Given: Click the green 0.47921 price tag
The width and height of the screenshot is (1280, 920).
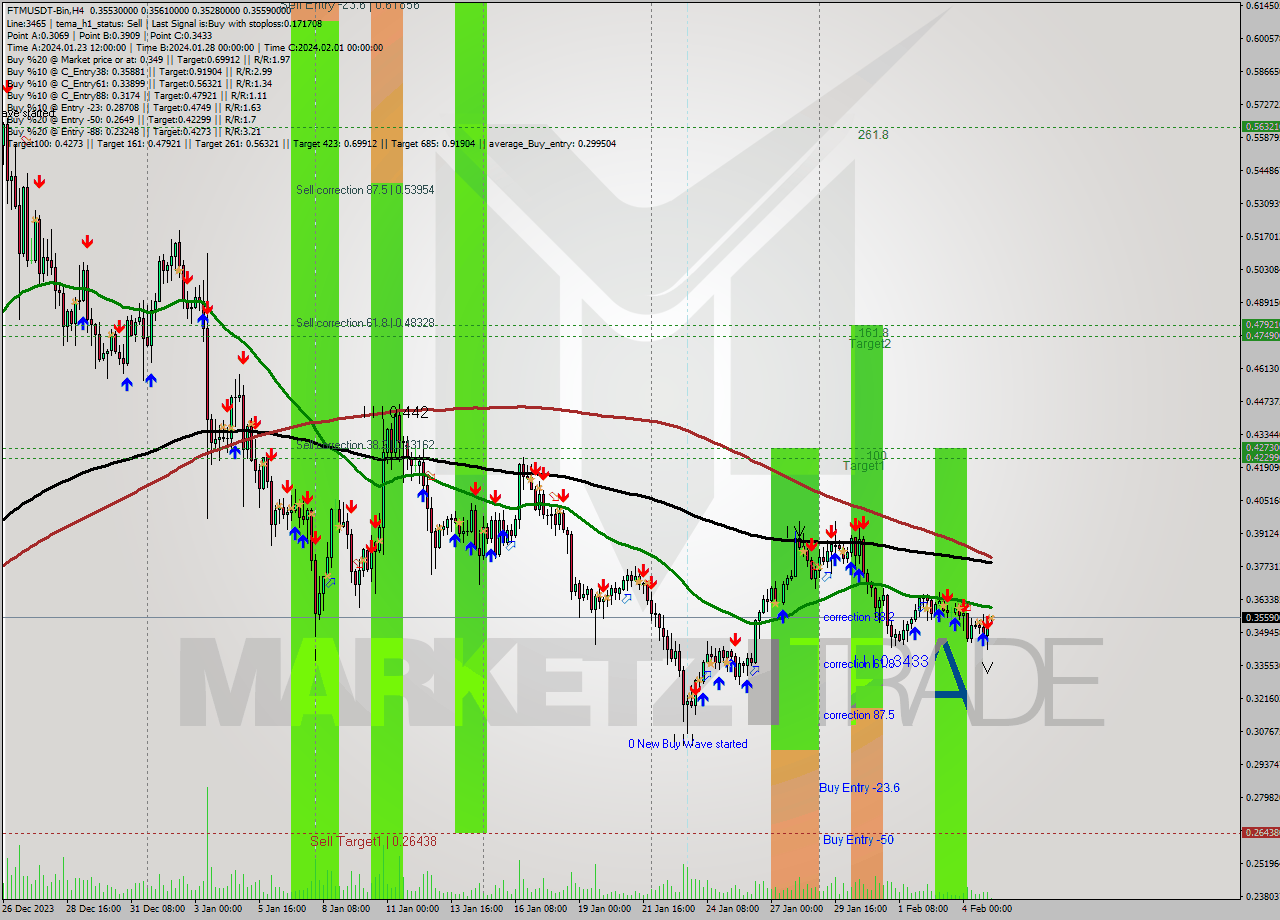Looking at the screenshot, I should (1260, 324).
